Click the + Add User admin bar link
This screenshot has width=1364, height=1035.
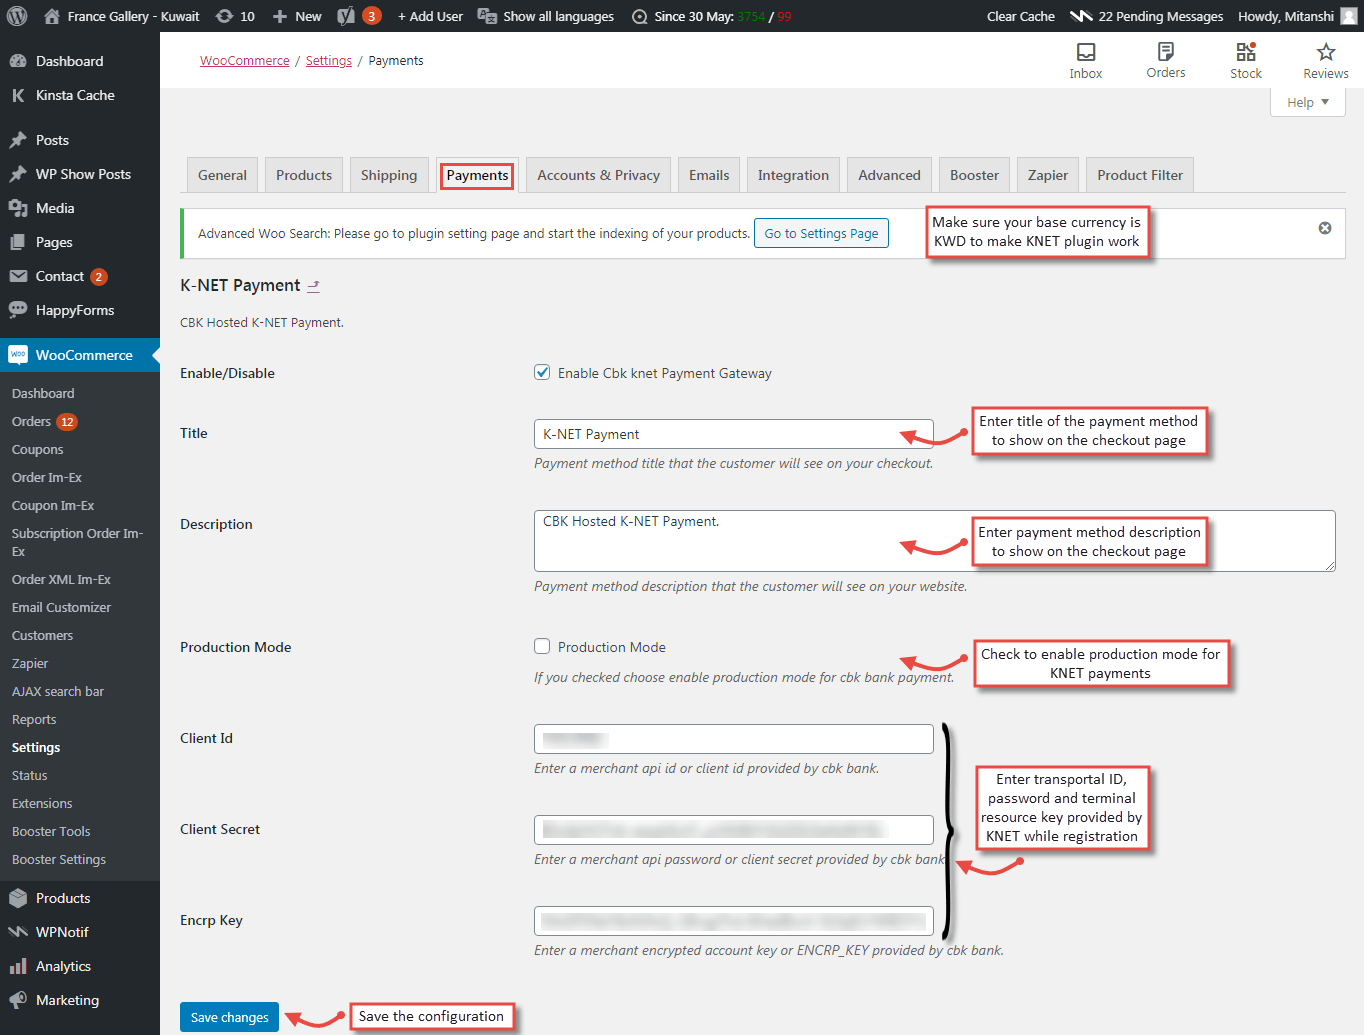430,16
